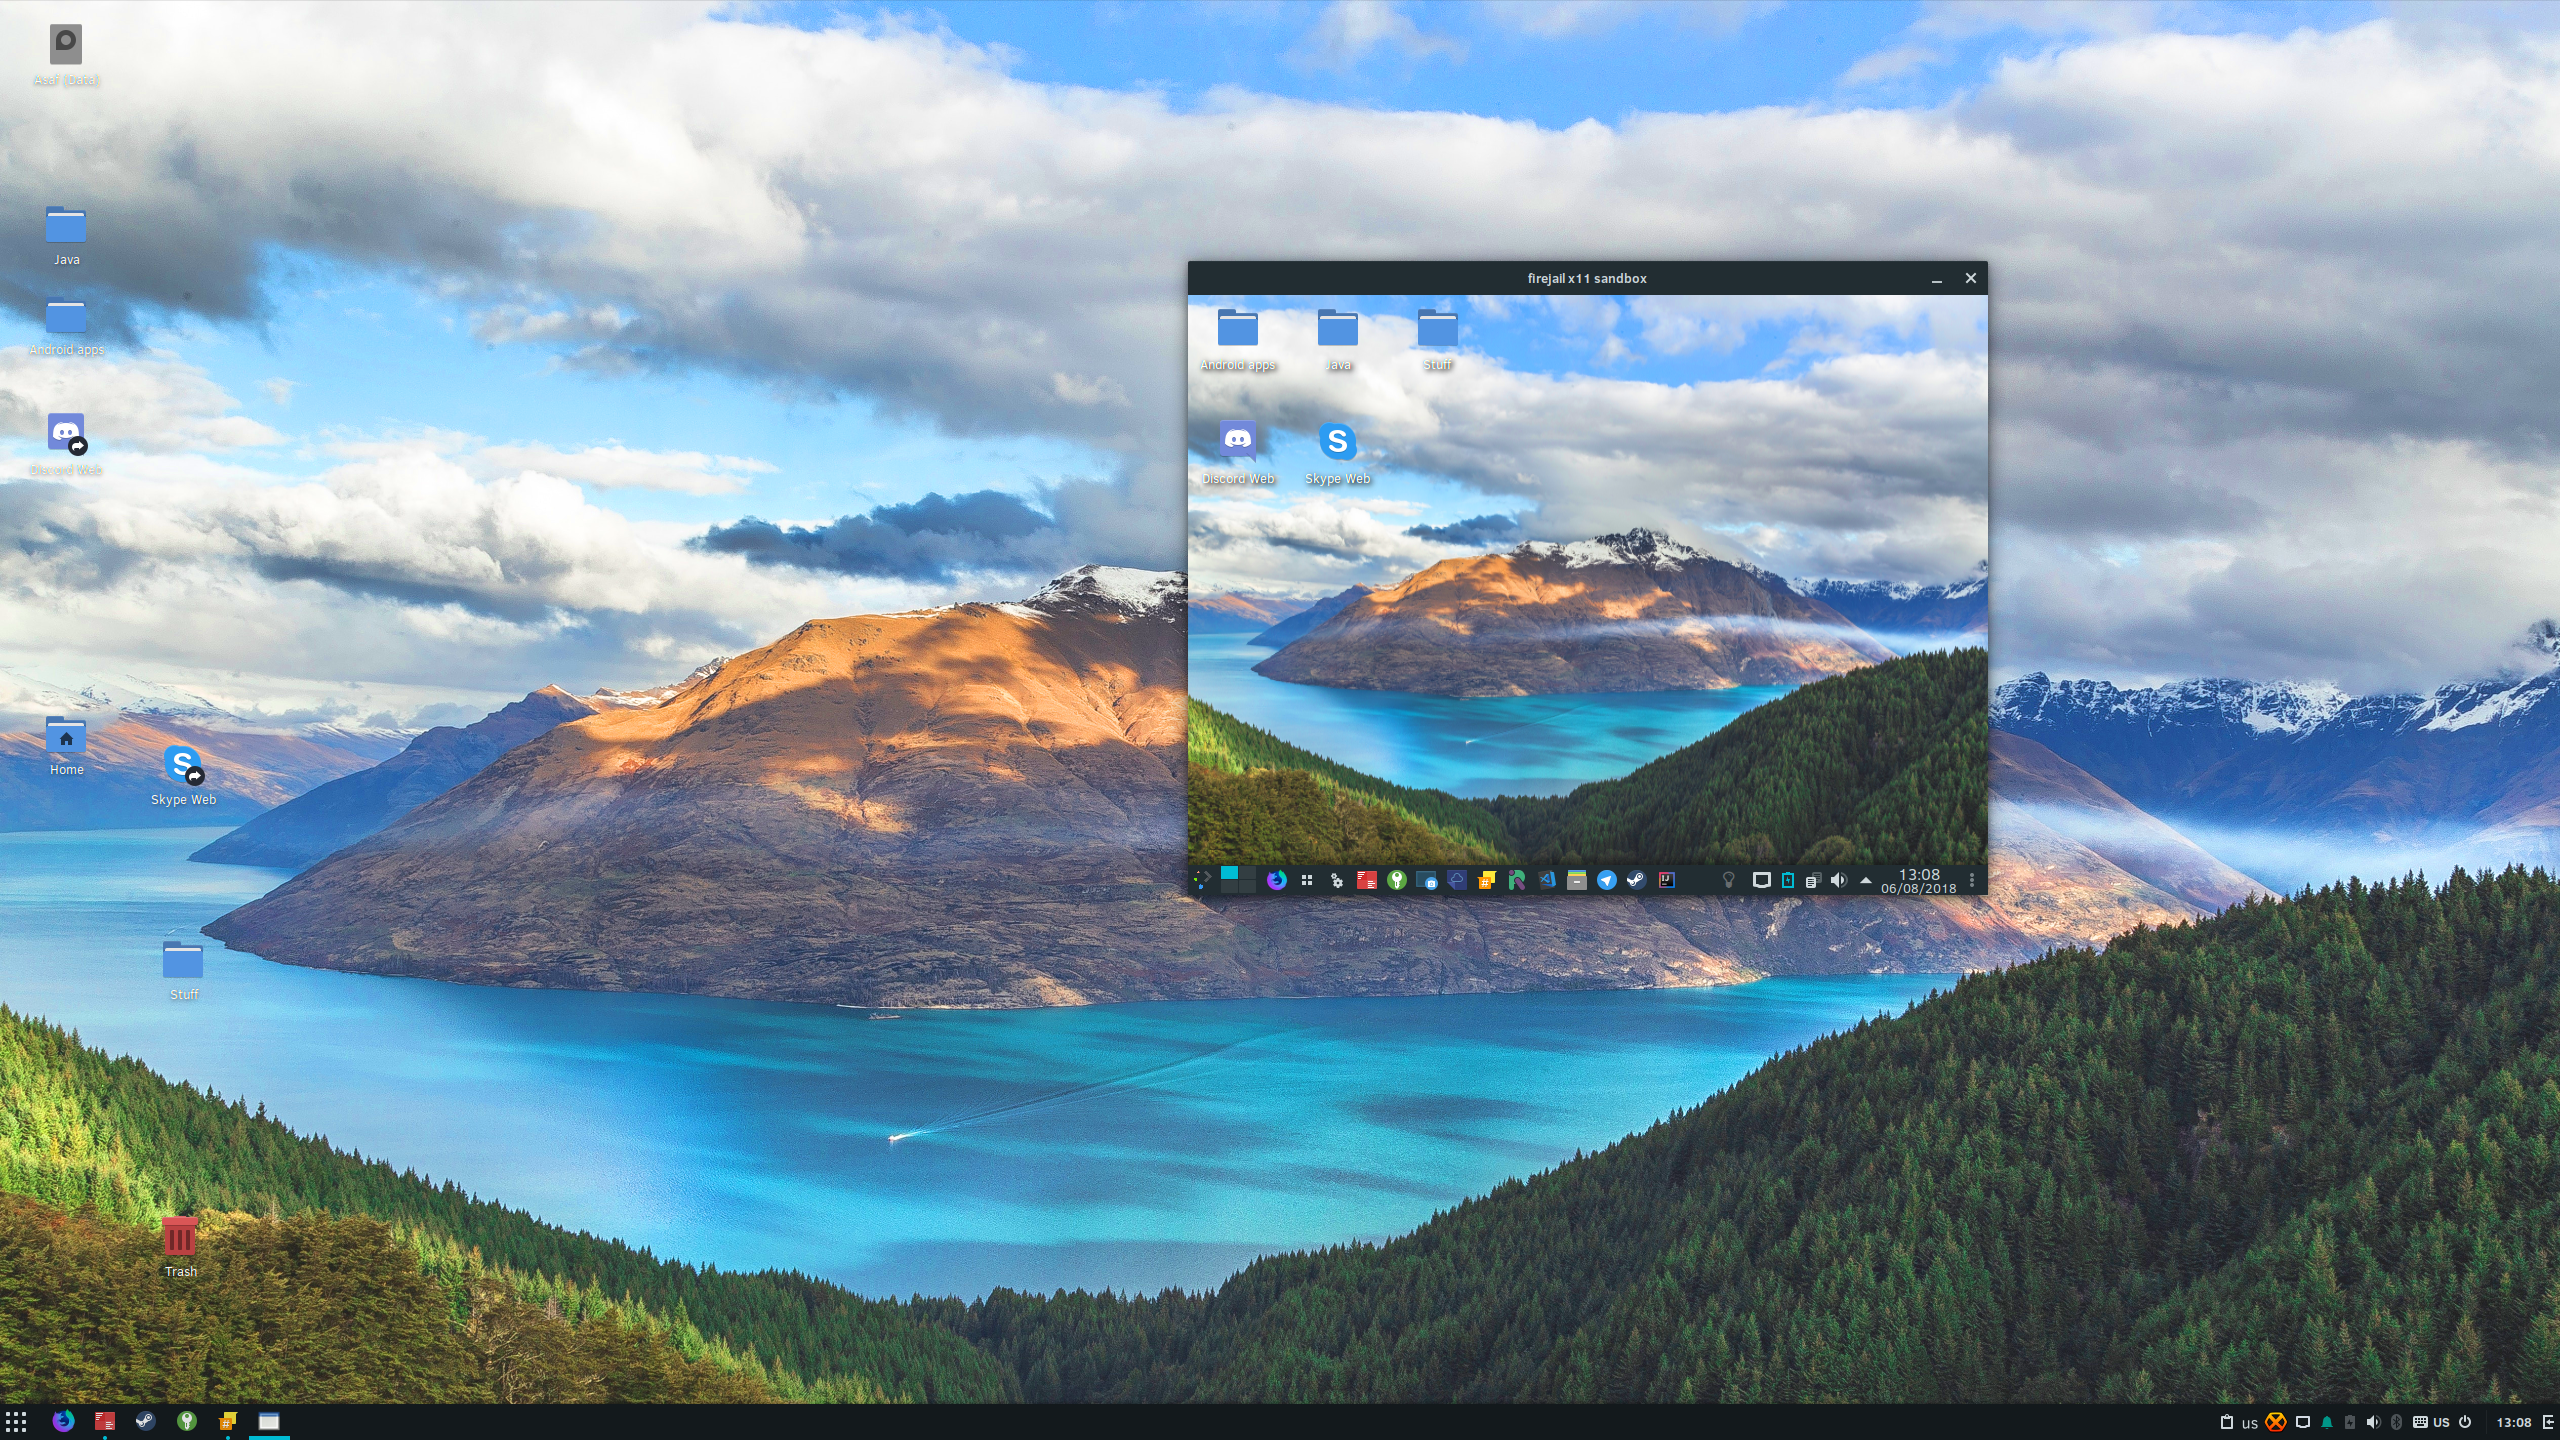Open display tray icon in the sandbox panel
2560x1440 pixels.
tap(1762, 880)
